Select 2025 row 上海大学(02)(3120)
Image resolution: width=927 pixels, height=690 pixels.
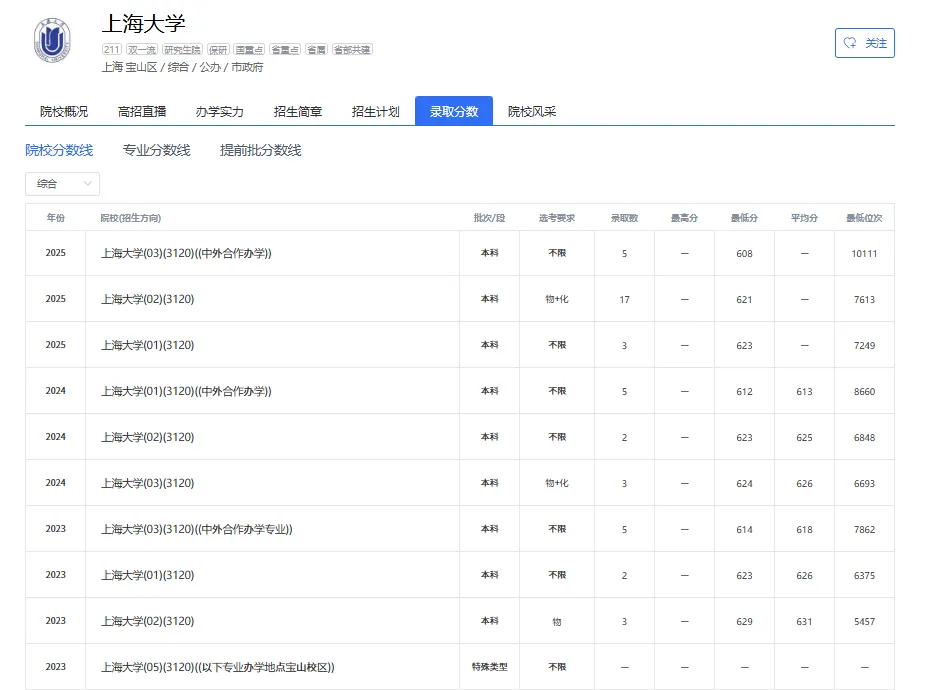click(460, 299)
